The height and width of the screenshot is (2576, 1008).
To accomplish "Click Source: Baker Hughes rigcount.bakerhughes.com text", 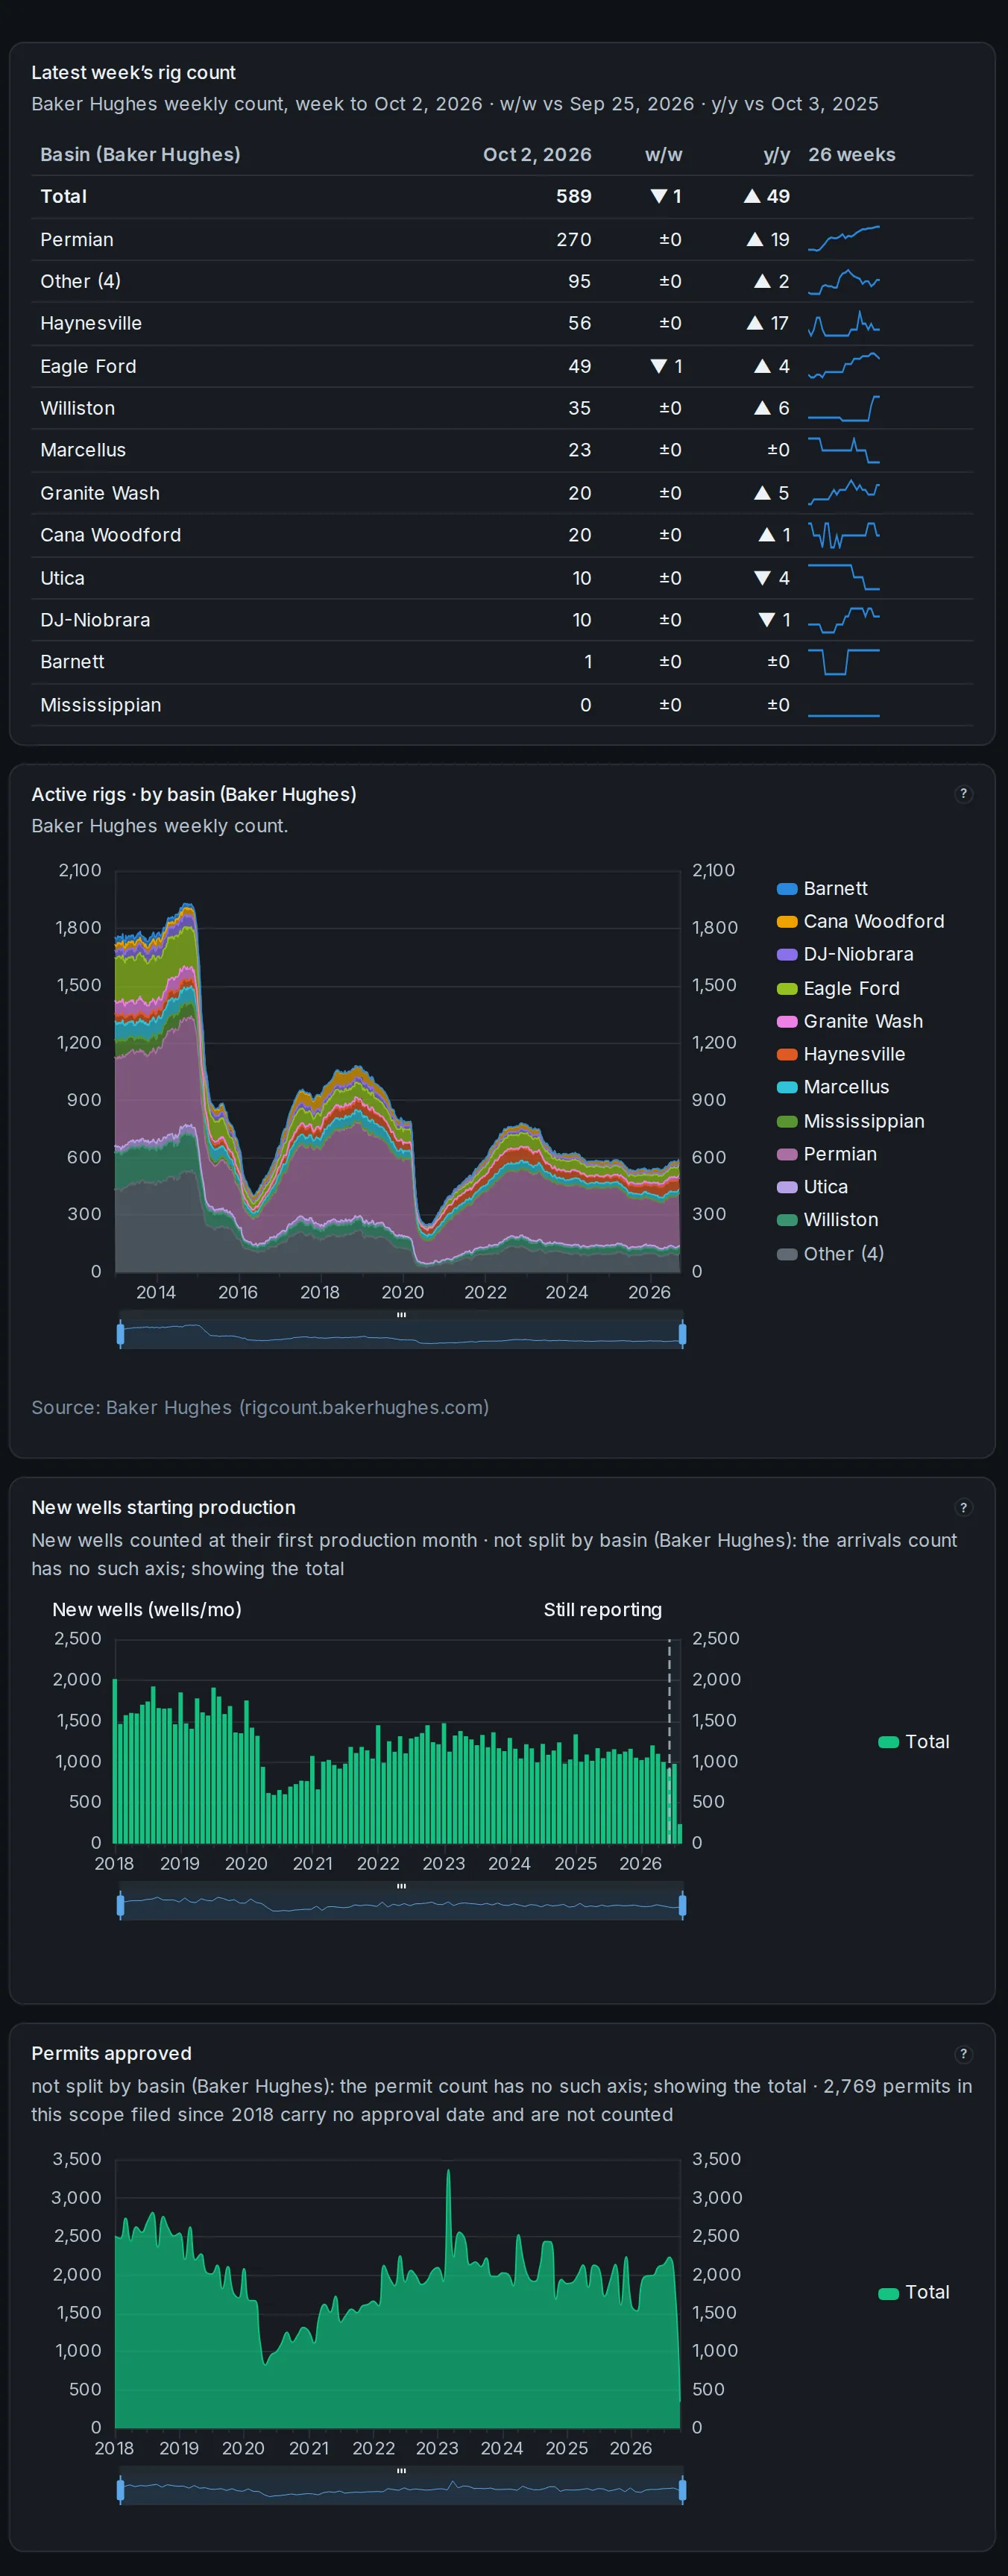I will (260, 1408).
